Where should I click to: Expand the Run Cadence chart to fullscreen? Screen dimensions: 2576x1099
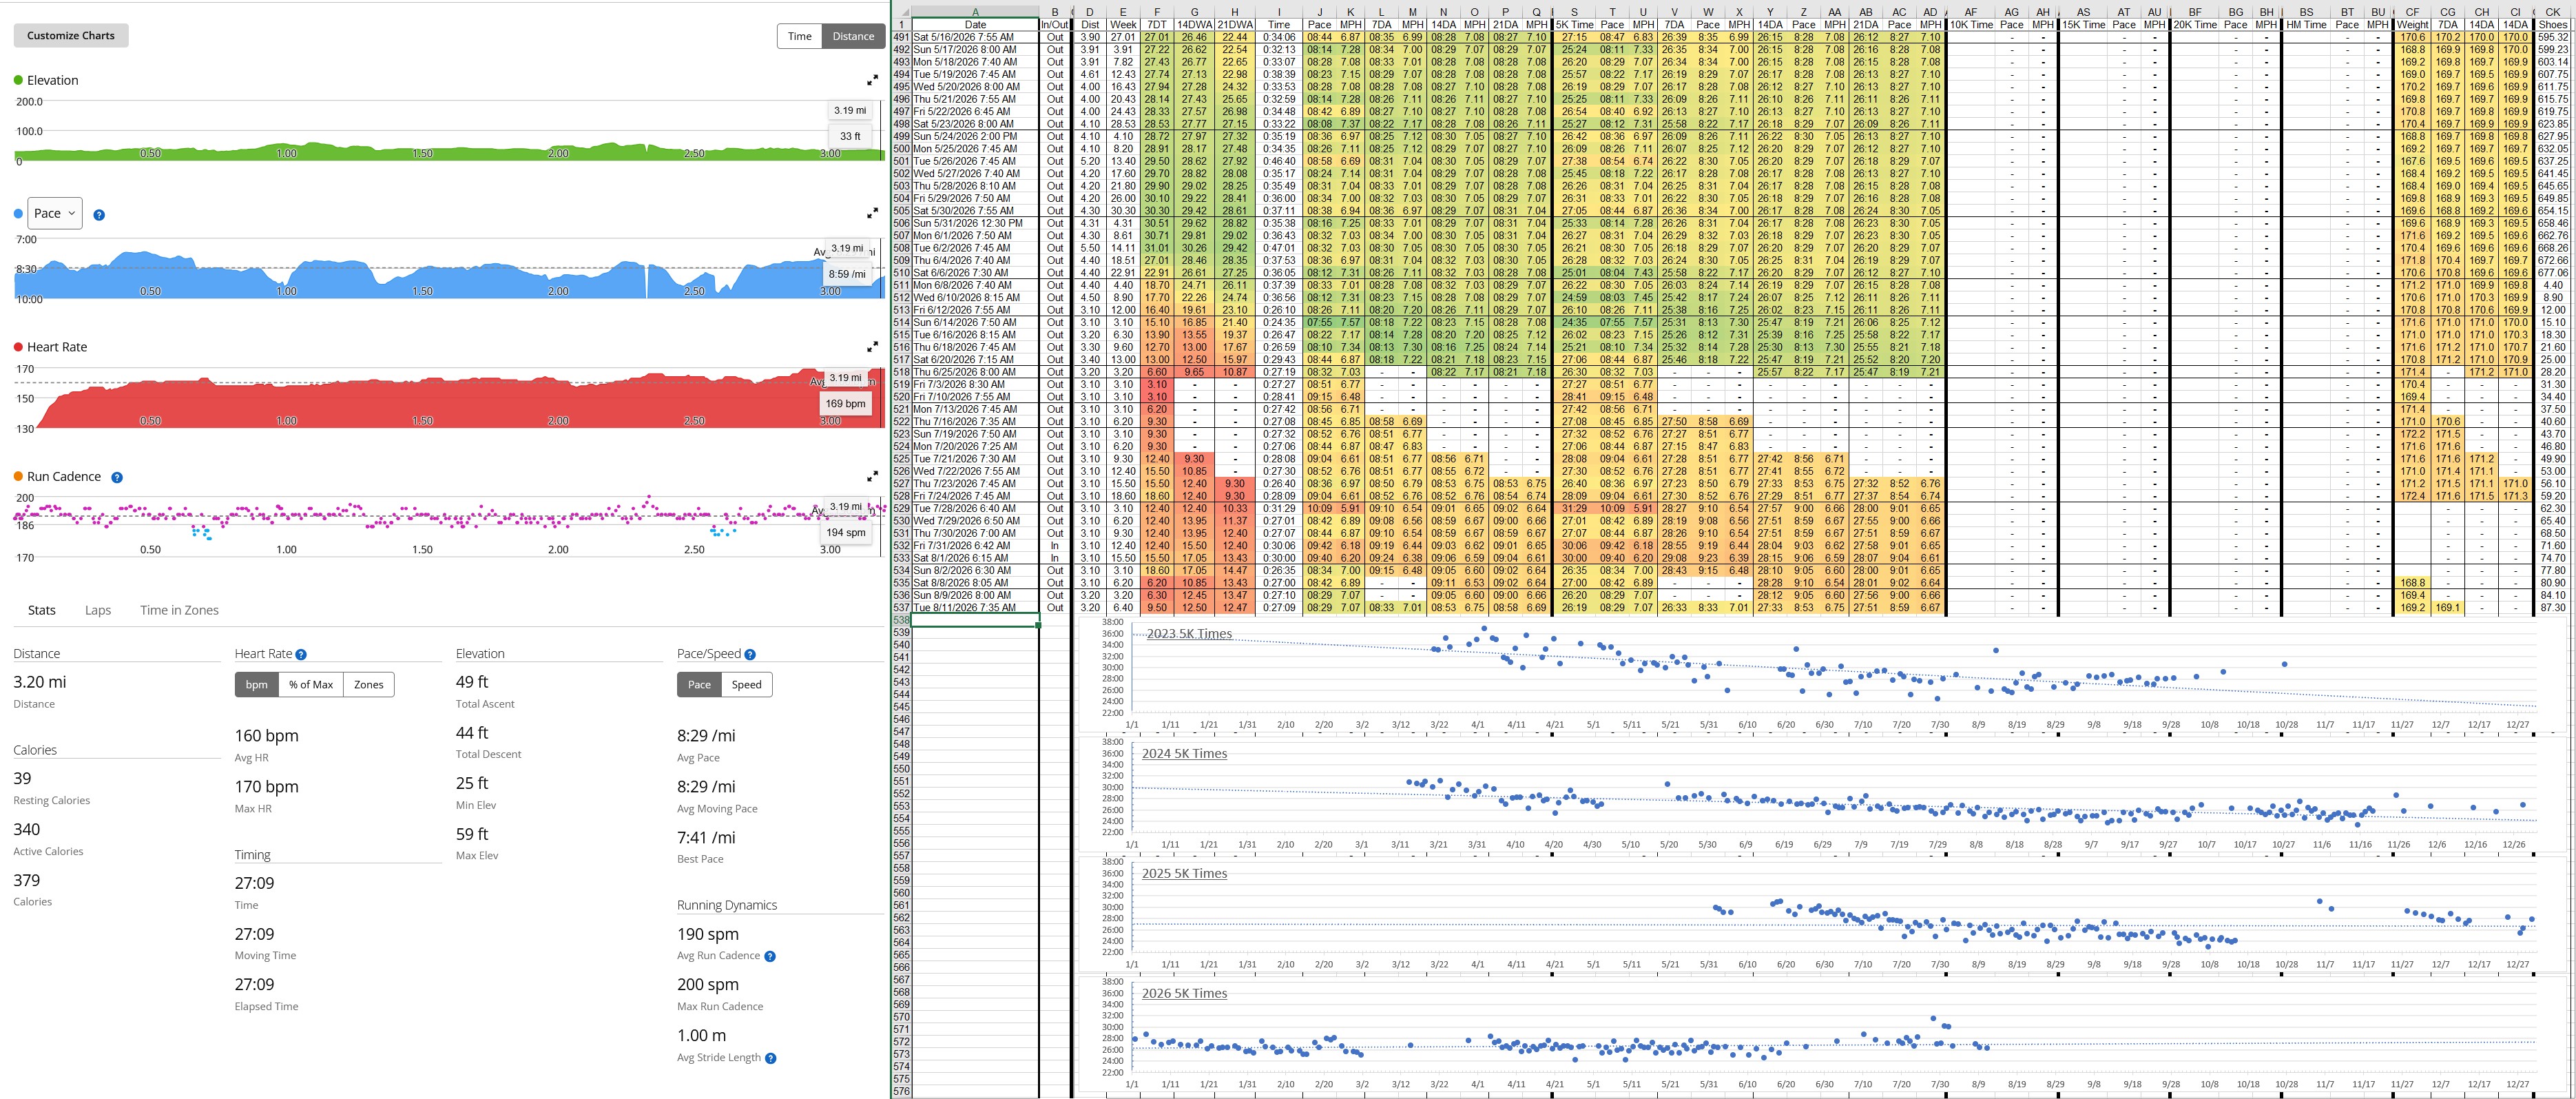pos(872,477)
